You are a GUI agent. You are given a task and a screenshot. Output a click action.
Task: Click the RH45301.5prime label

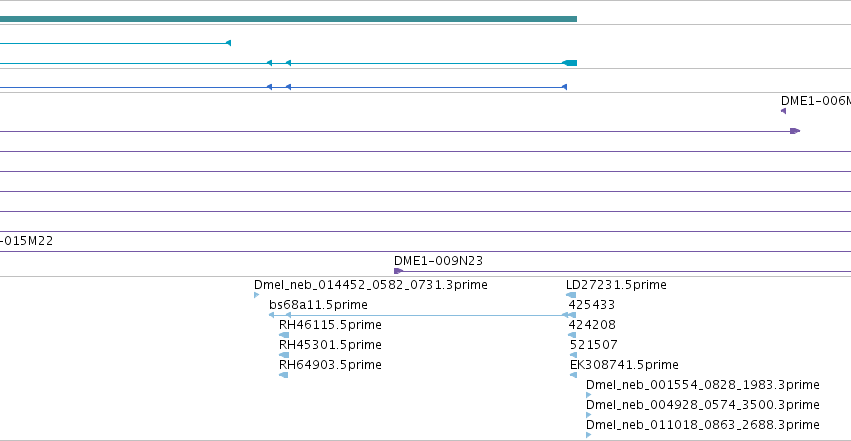coord(330,345)
